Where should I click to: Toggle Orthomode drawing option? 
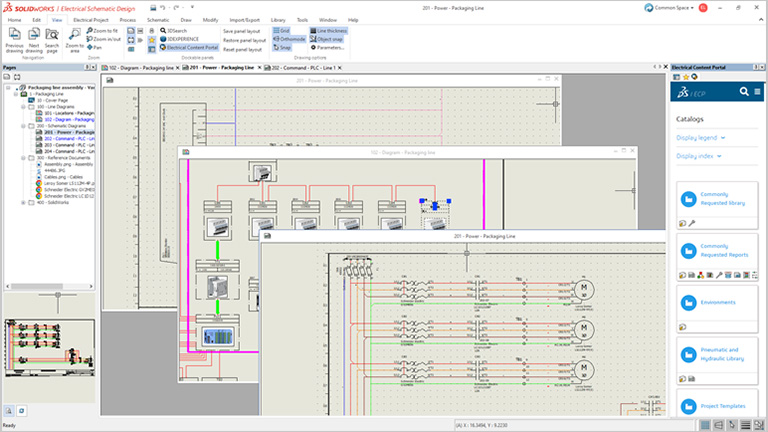click(x=288, y=39)
